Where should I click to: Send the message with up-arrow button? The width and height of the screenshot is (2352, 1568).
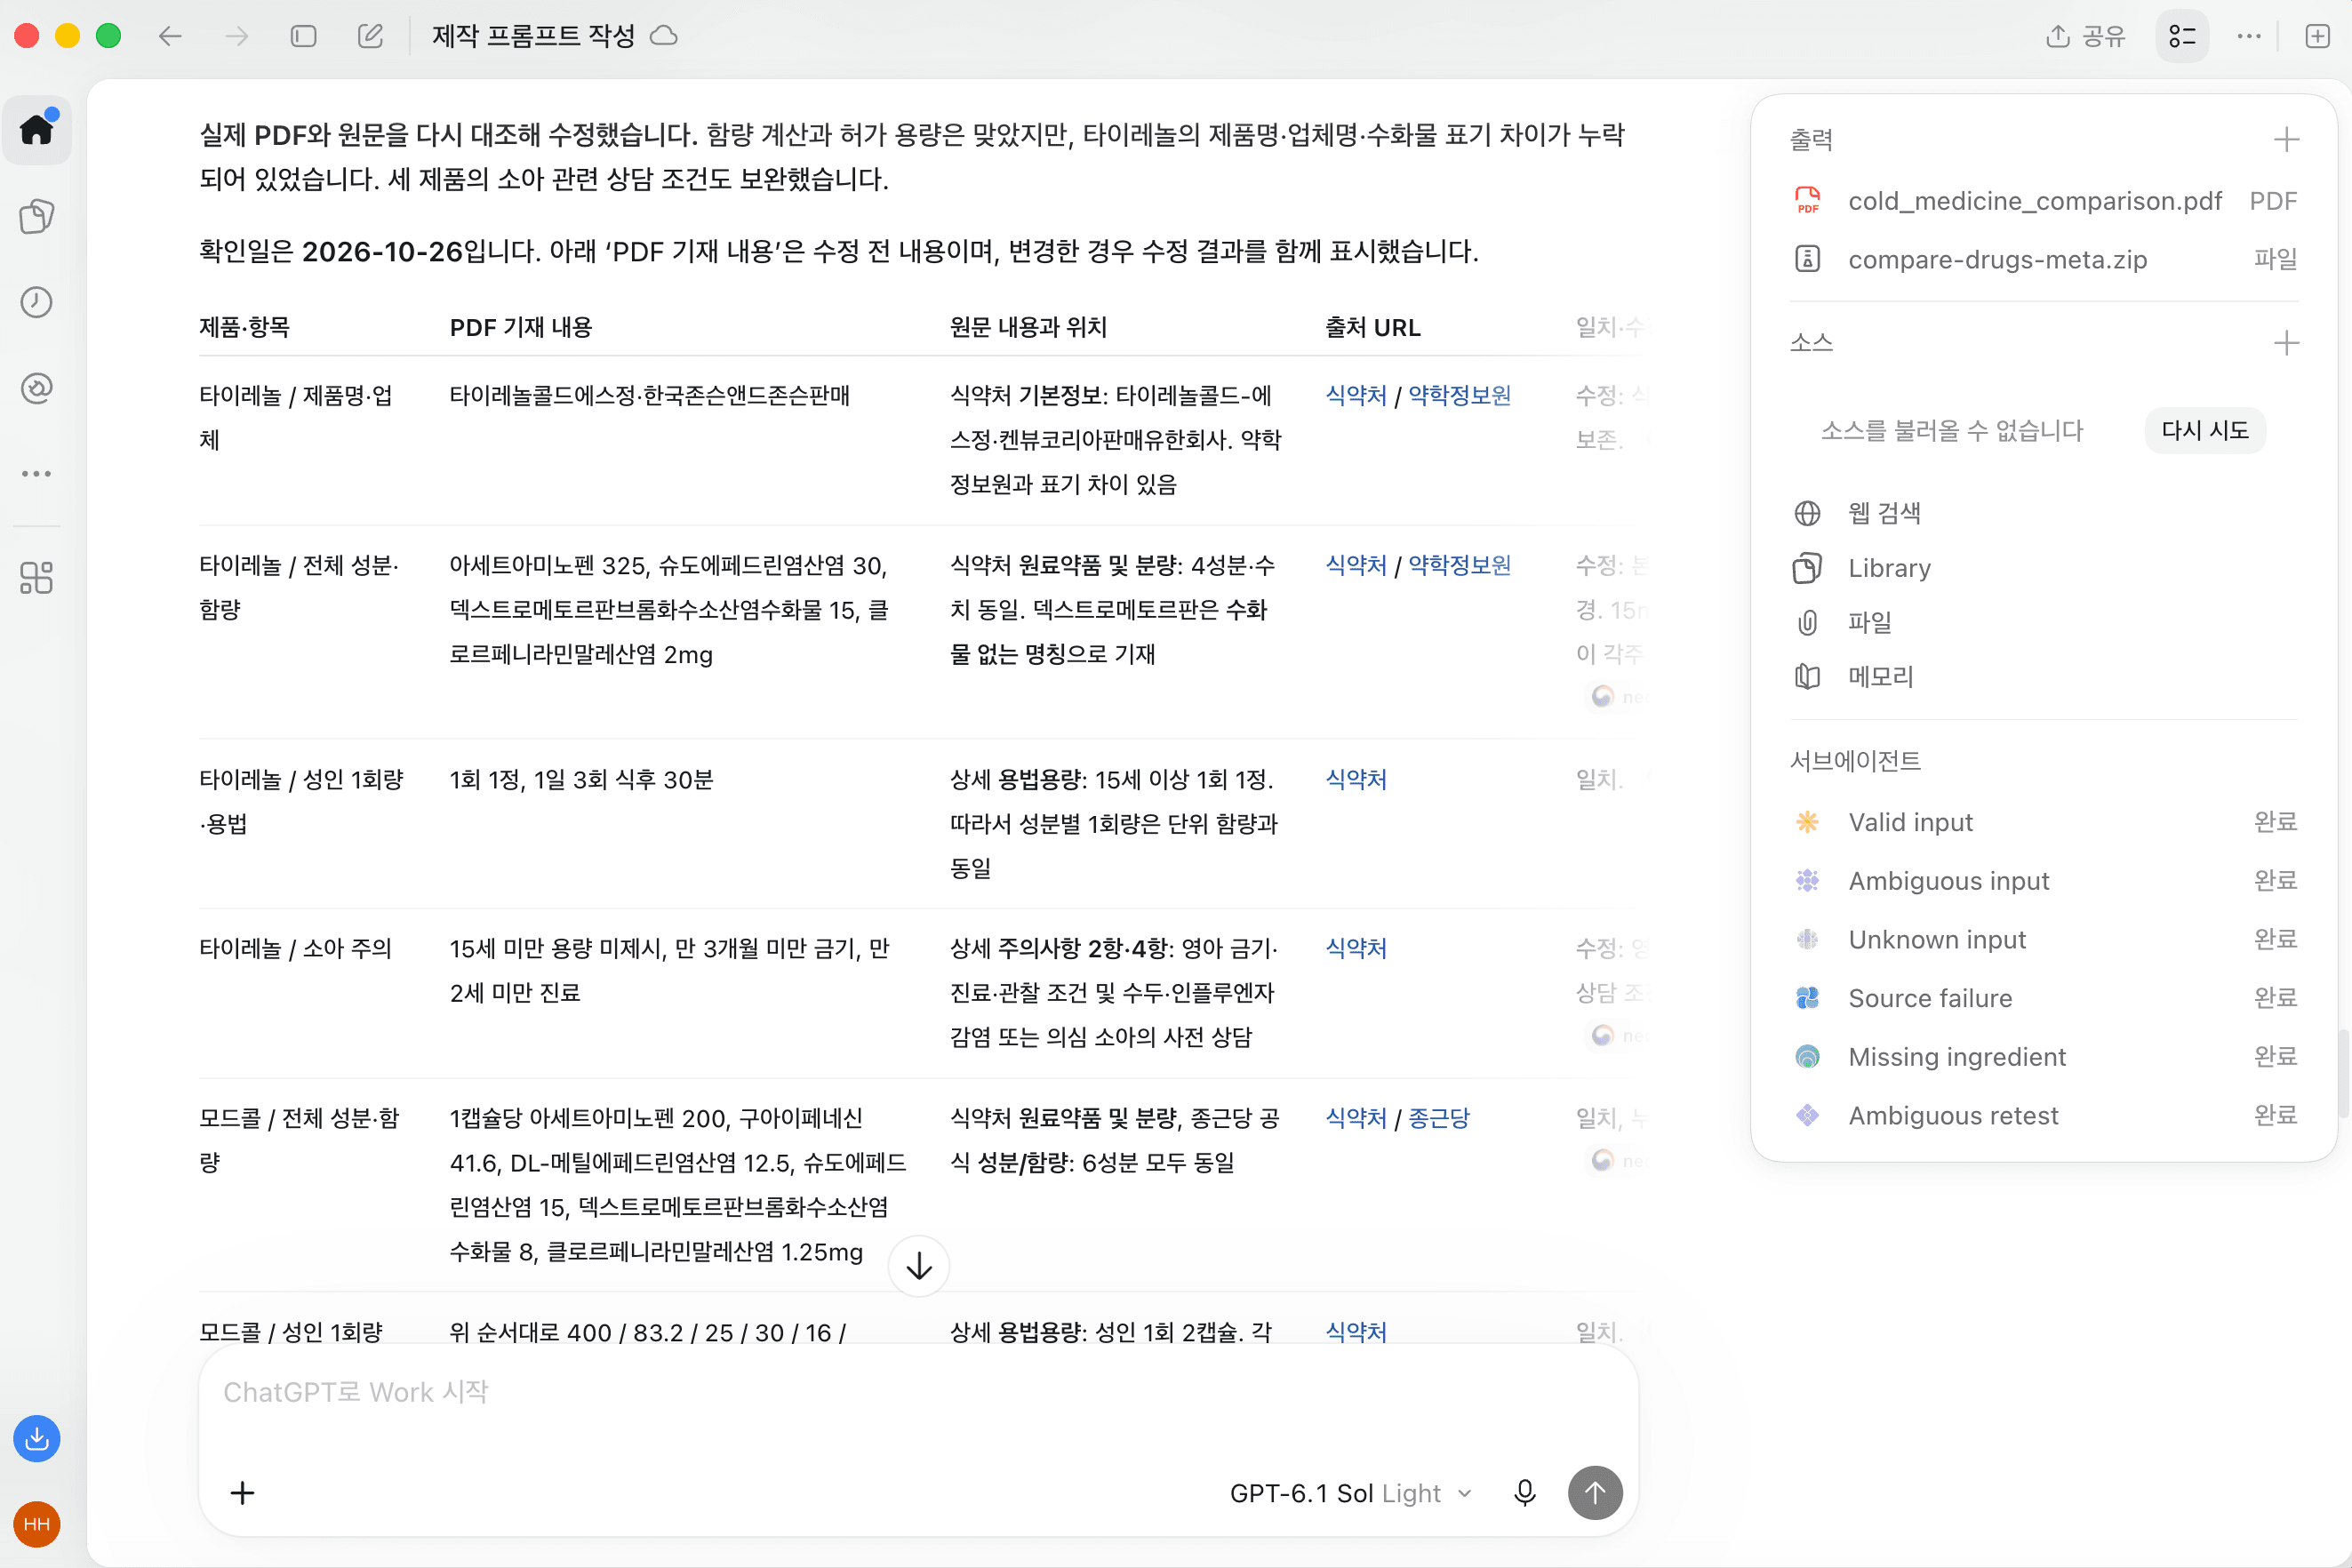pos(1595,1493)
